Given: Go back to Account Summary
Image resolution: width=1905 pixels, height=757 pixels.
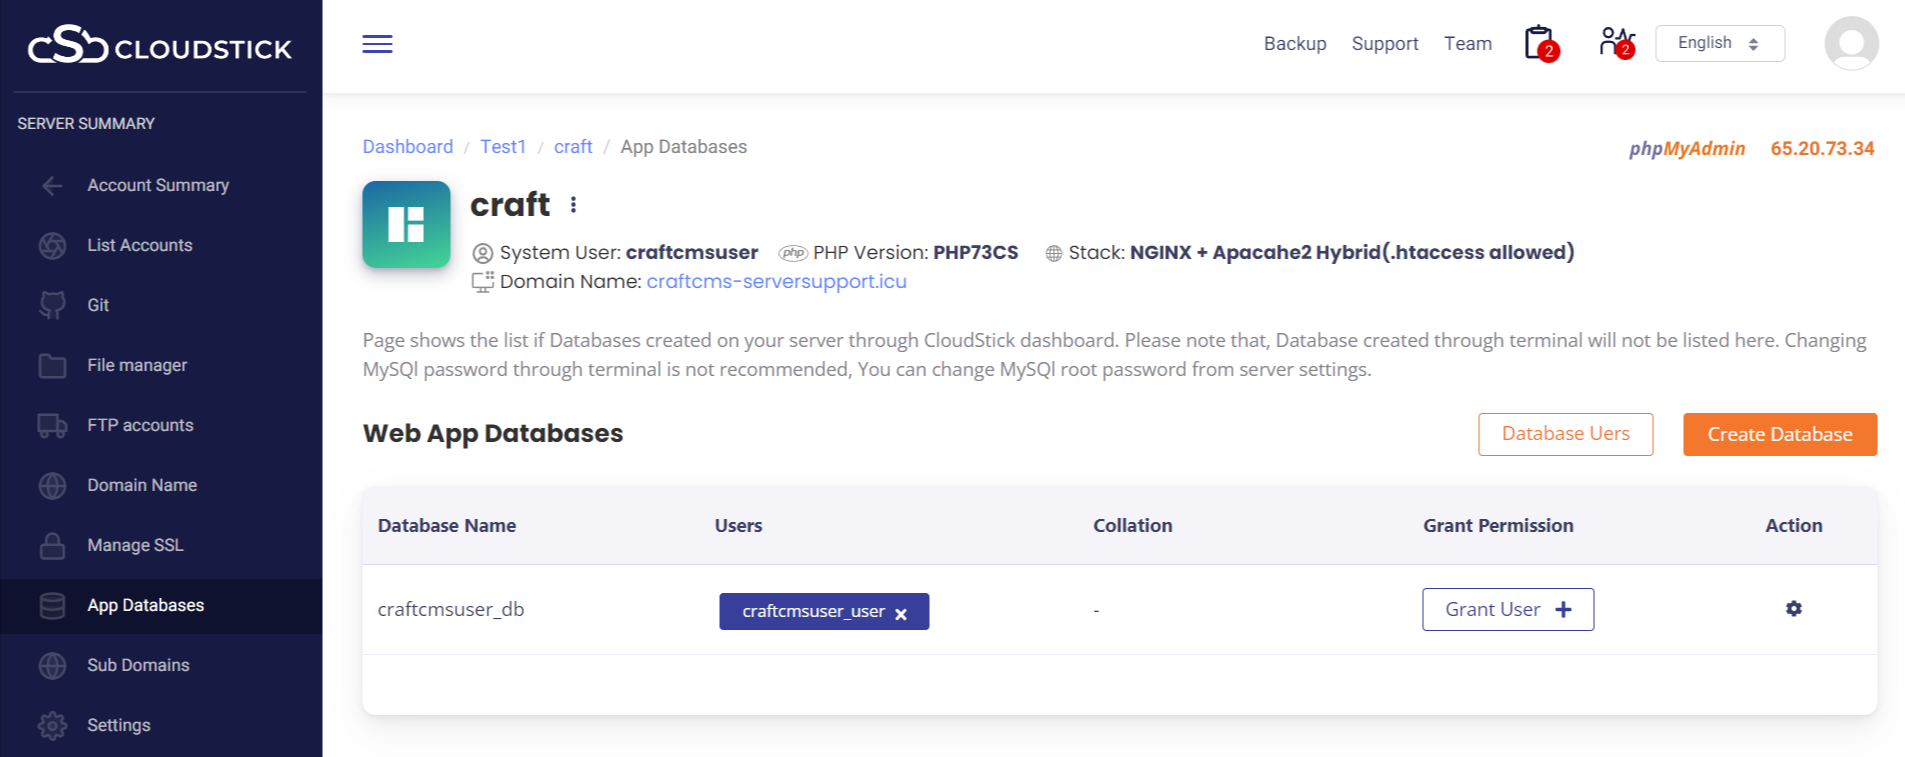Looking at the screenshot, I should coord(157,185).
